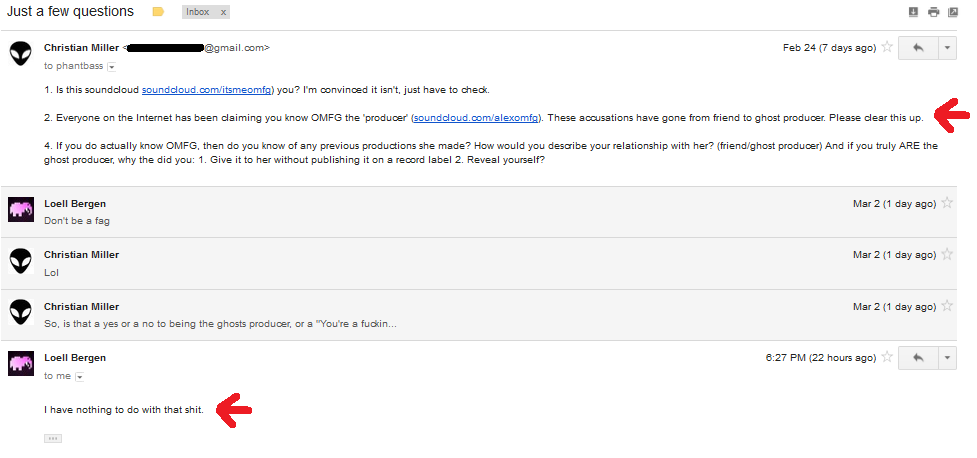Show details arrow next to "to phantbass"
This screenshot has width=977, height=458.
coord(112,67)
